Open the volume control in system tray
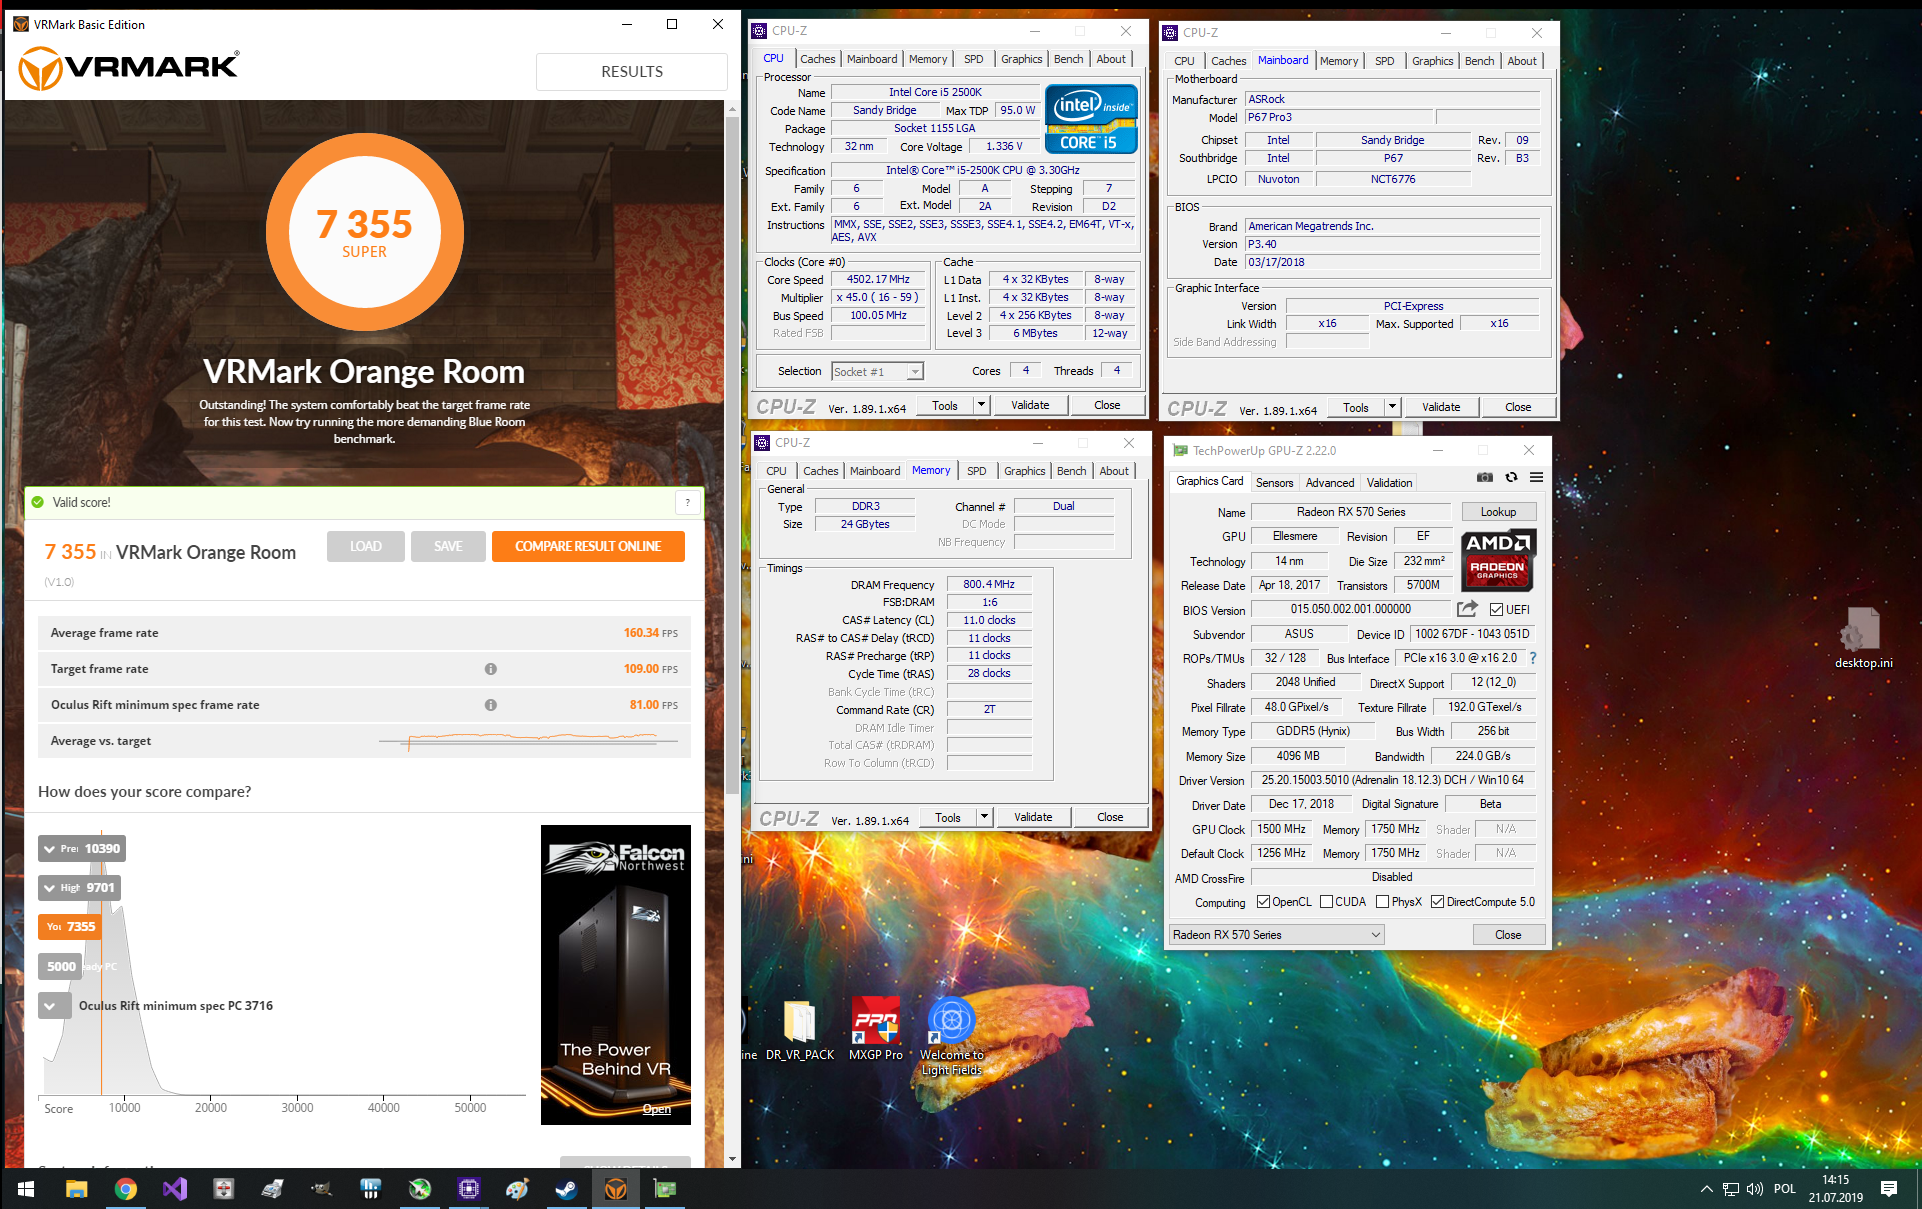Screen dimensions: 1922x1209 1755,1189
